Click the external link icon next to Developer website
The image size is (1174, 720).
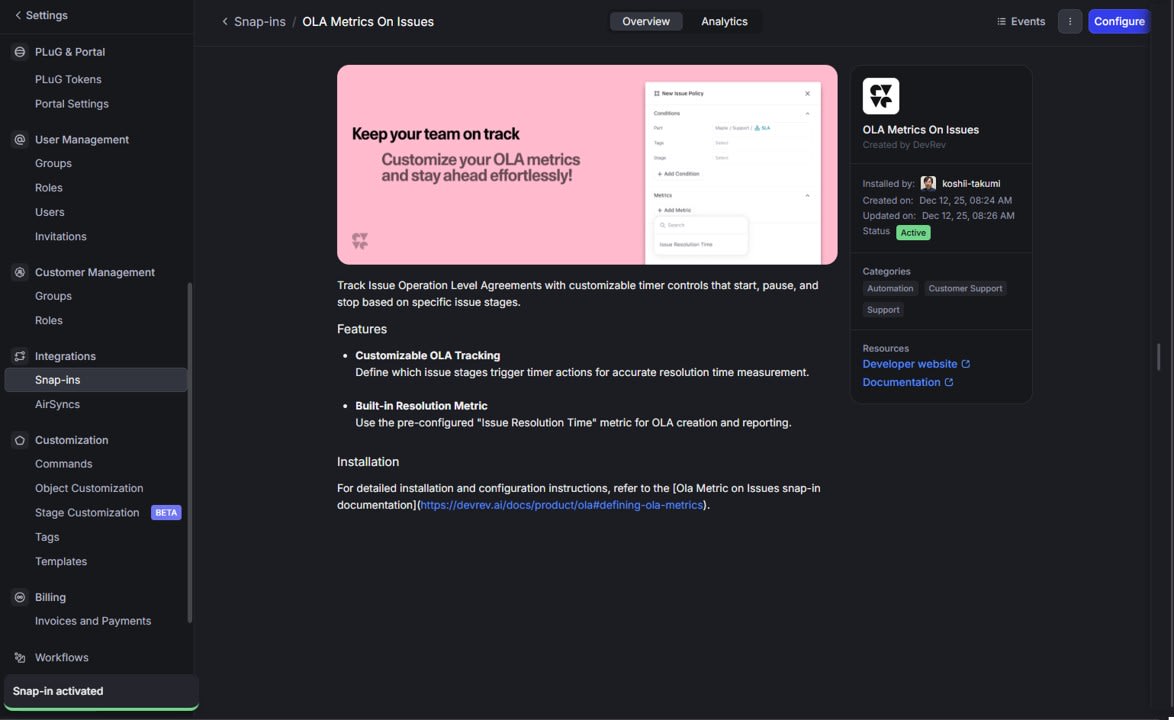click(965, 364)
